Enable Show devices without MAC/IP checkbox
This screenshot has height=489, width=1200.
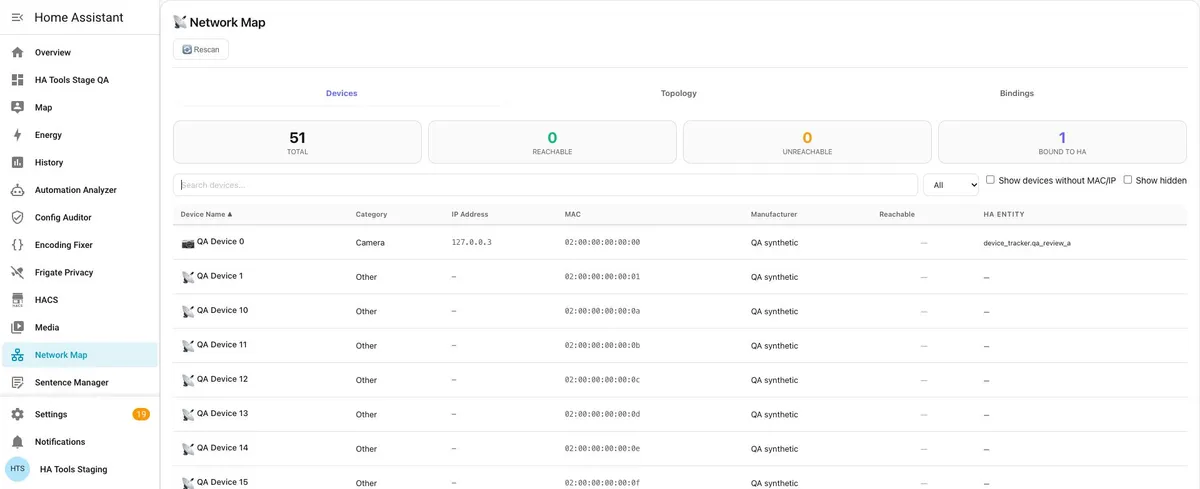[990, 180]
